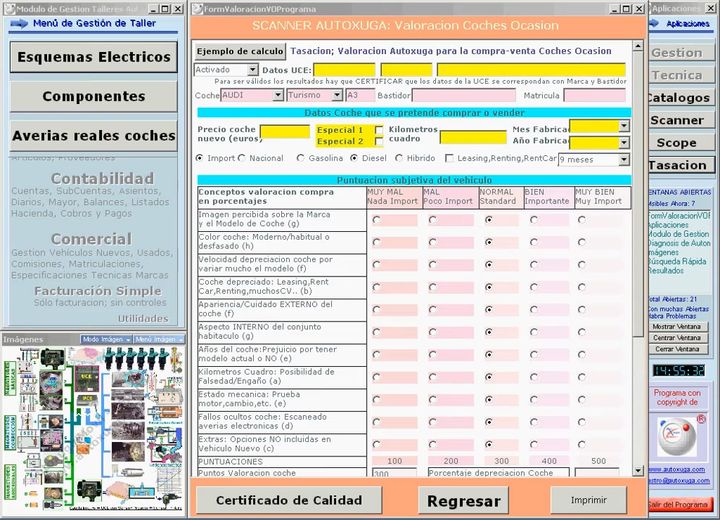Set Velocidad depreciacion row to MAL
720x520 pixels.
(433, 265)
